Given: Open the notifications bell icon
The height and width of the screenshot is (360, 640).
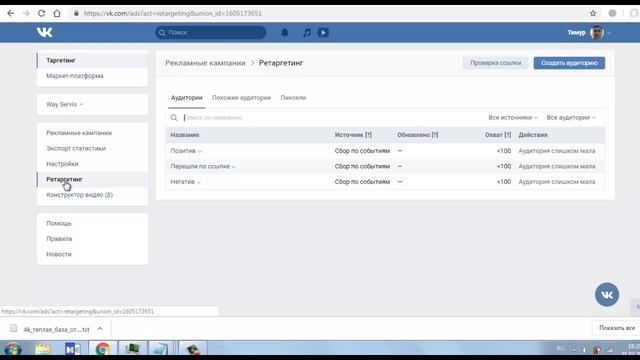Looking at the screenshot, I should pyautogui.click(x=284, y=33).
